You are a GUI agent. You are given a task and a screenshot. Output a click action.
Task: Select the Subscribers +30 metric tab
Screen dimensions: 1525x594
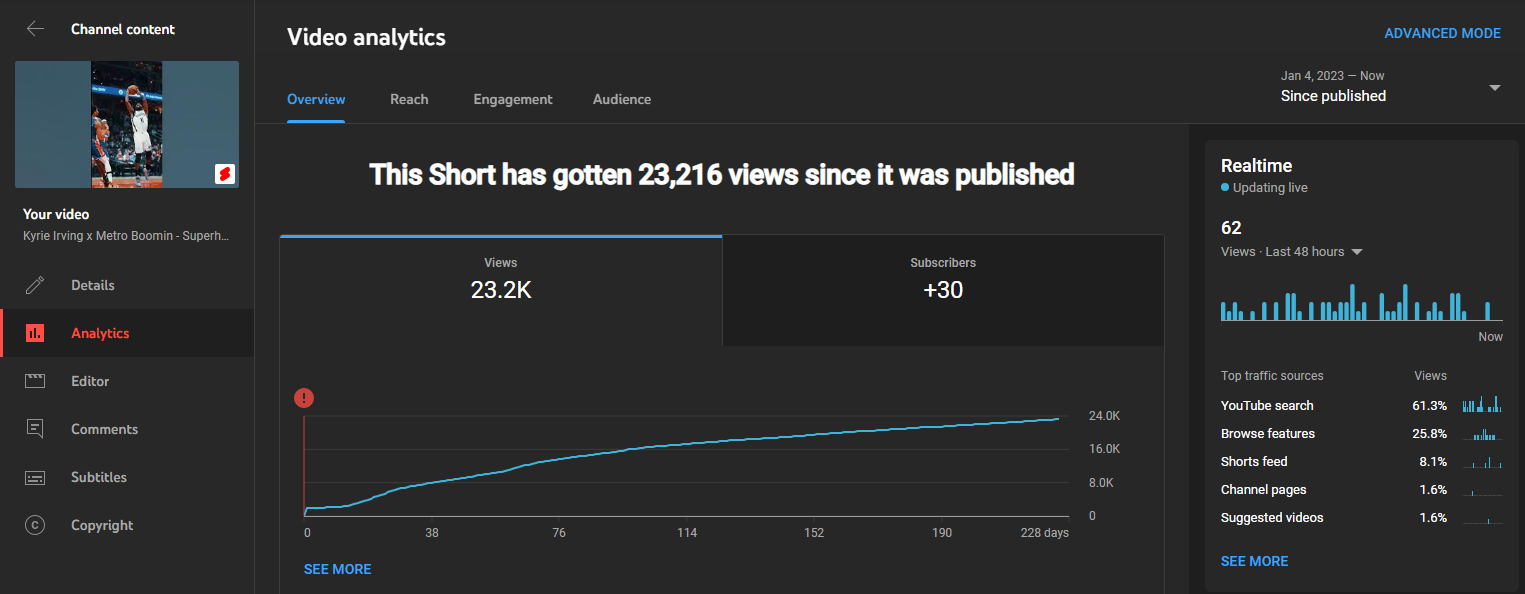(x=943, y=290)
